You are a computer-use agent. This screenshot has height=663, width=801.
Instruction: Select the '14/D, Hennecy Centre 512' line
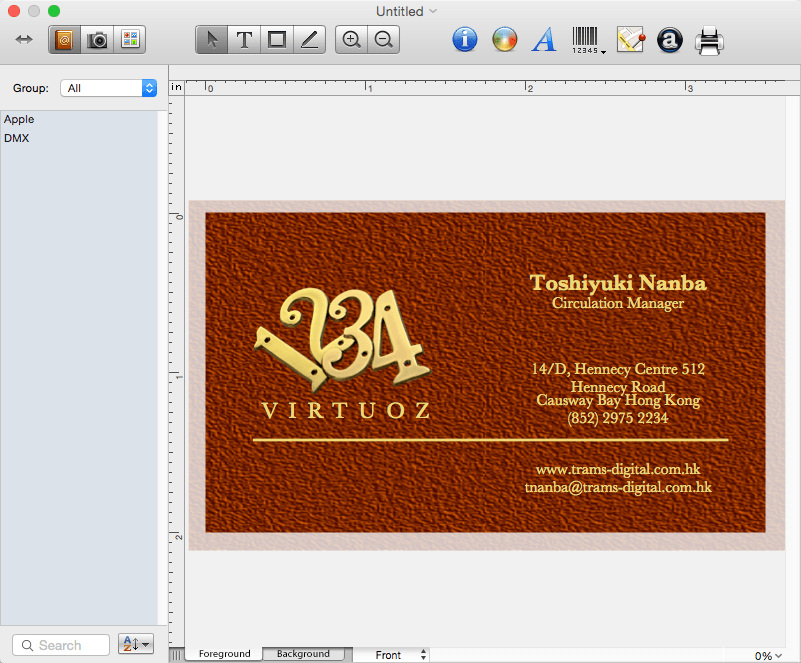tap(618, 369)
